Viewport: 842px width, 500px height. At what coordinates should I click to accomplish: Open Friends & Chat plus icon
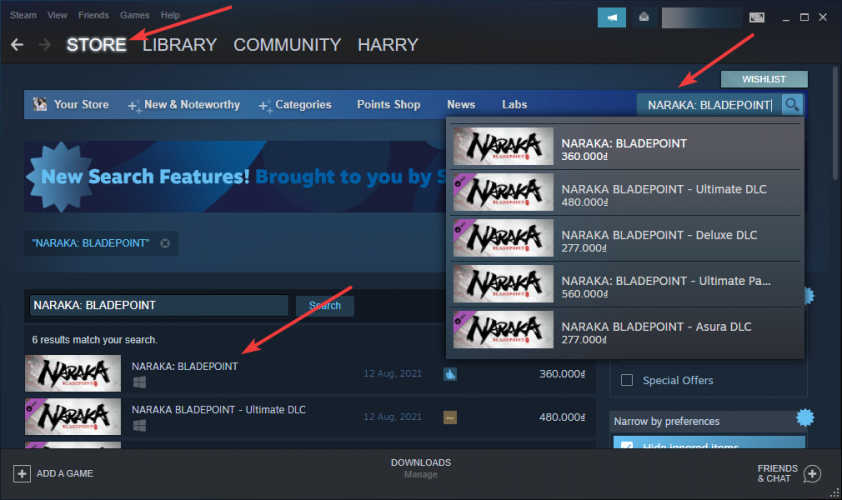[x=812, y=474]
